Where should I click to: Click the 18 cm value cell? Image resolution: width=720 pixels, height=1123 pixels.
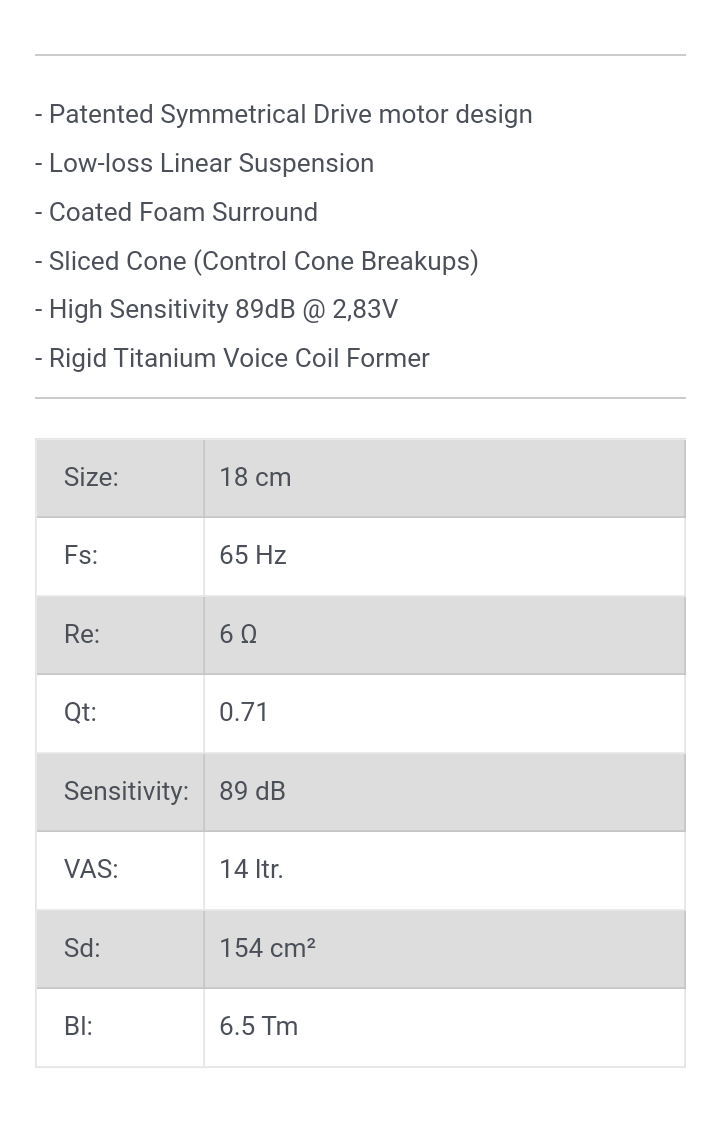[445, 478]
